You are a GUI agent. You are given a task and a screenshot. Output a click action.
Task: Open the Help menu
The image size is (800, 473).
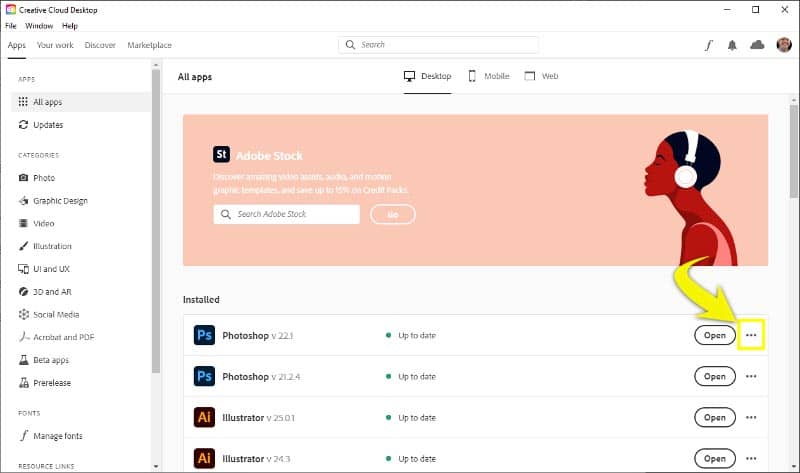70,26
